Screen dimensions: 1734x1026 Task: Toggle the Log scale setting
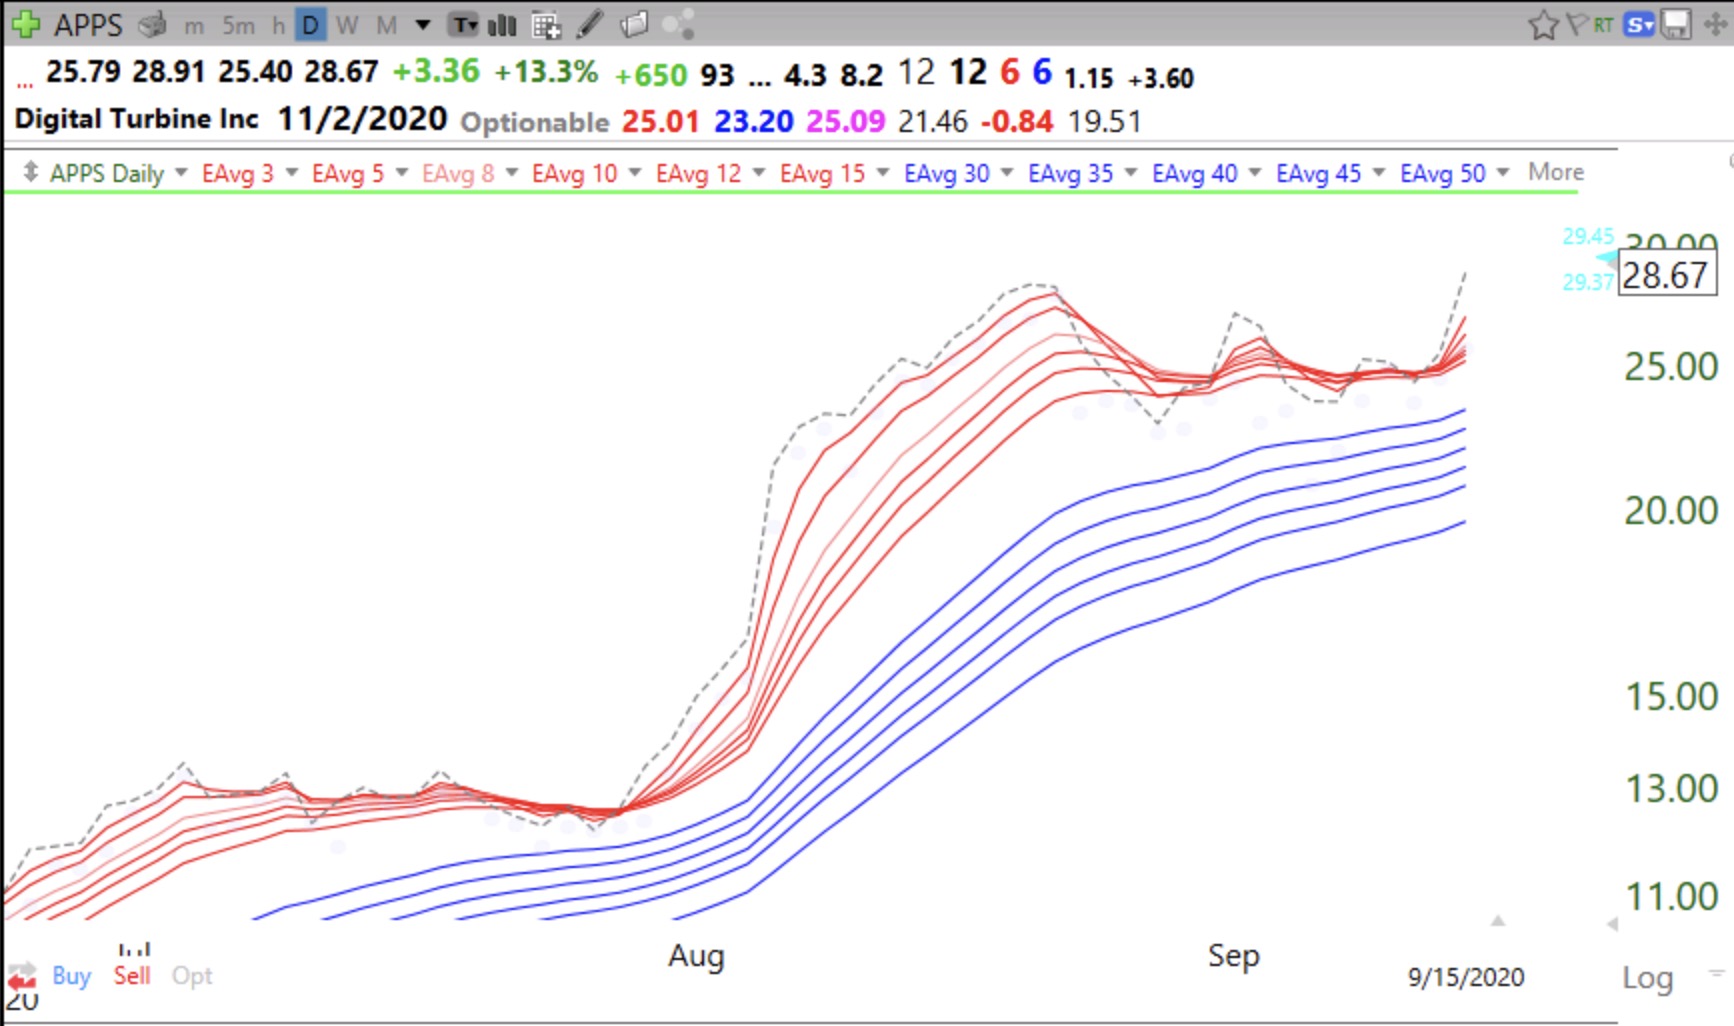click(1647, 977)
